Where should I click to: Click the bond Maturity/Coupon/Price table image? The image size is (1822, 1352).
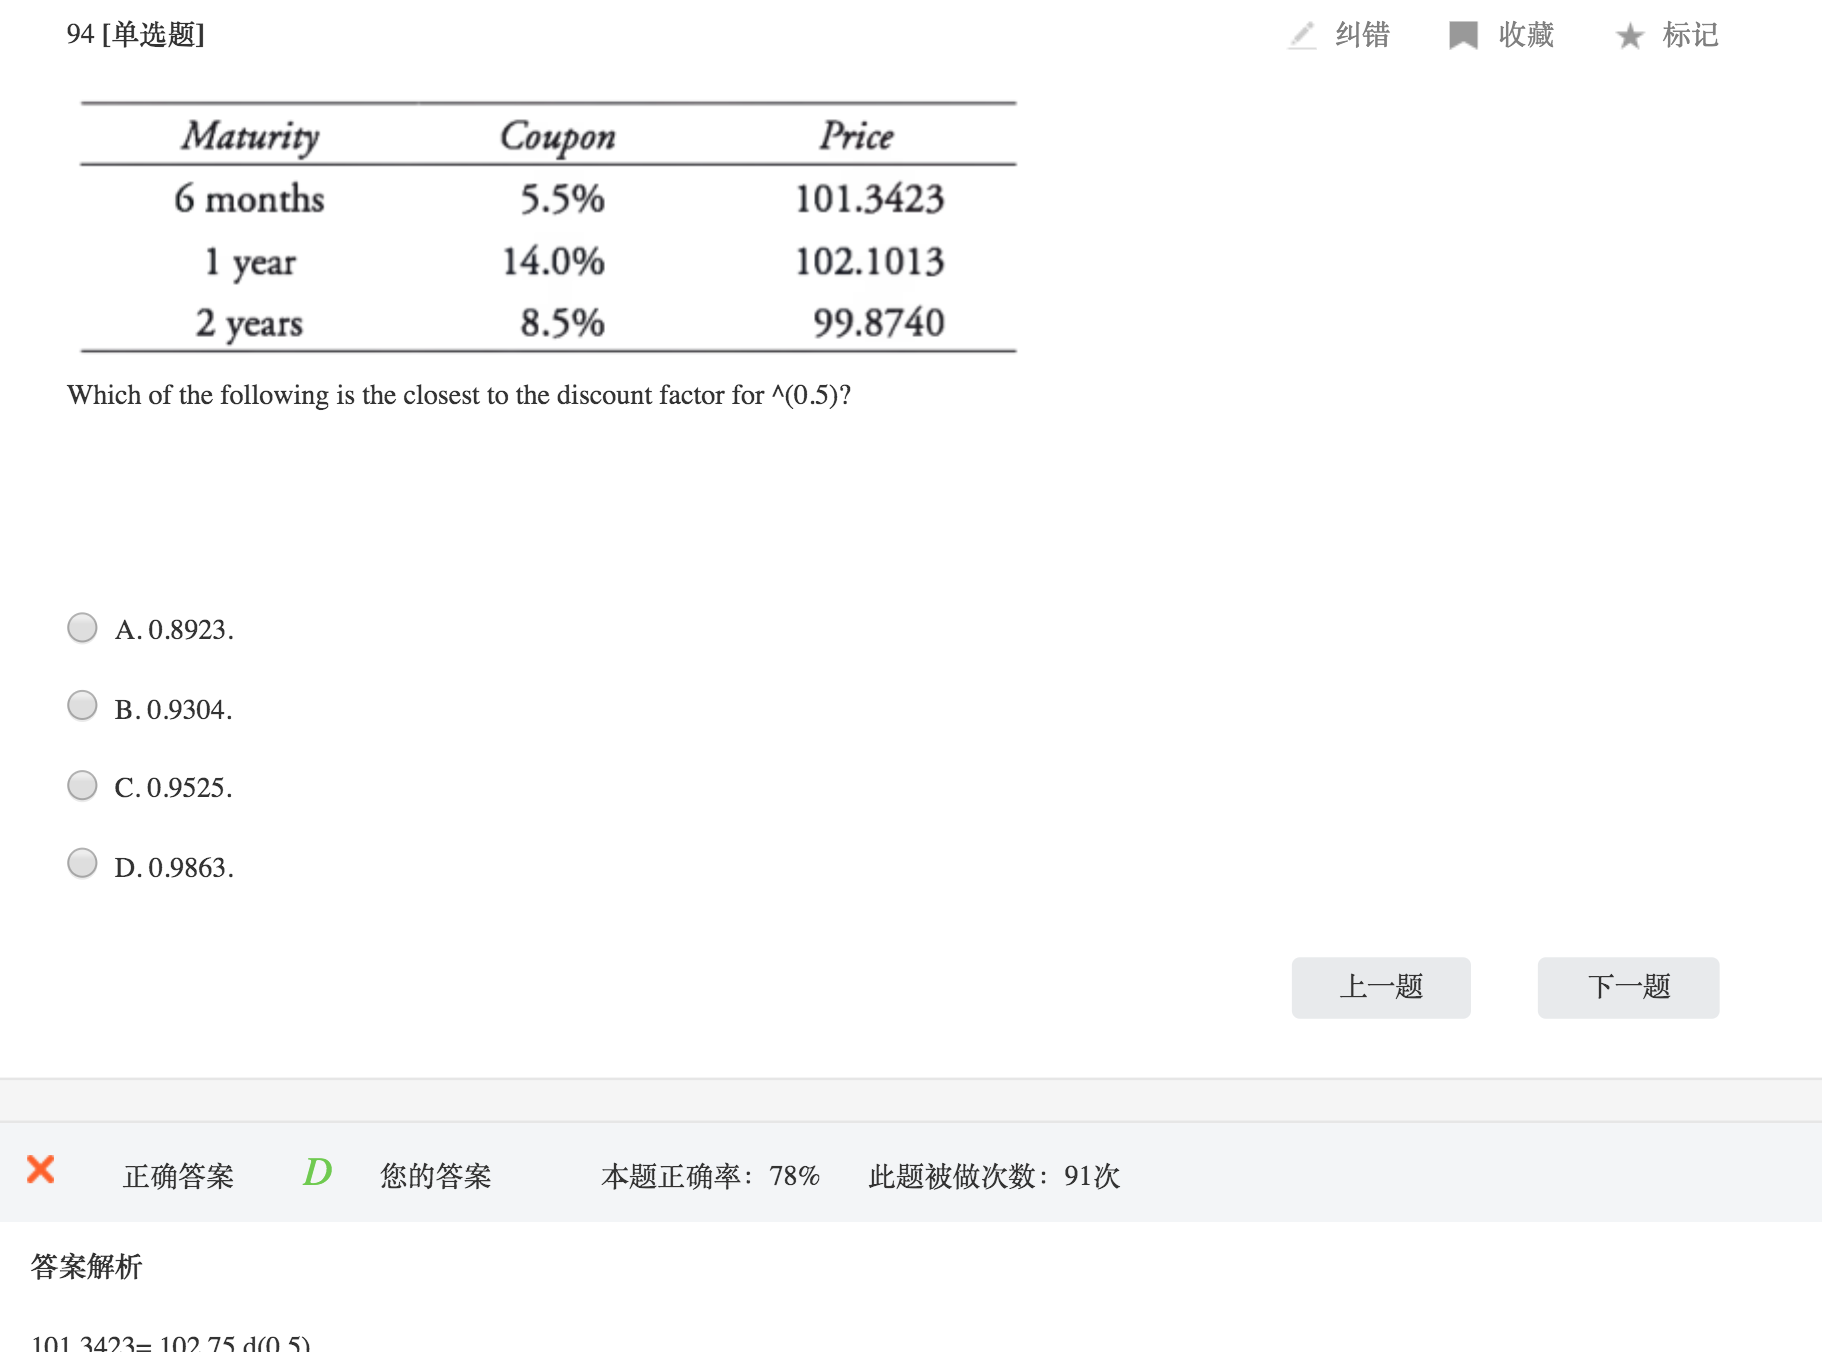(x=548, y=227)
